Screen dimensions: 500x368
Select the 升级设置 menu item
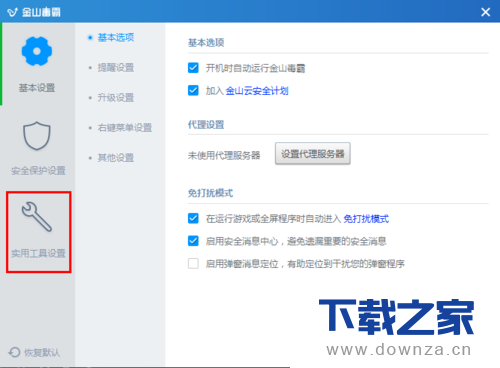[116, 98]
